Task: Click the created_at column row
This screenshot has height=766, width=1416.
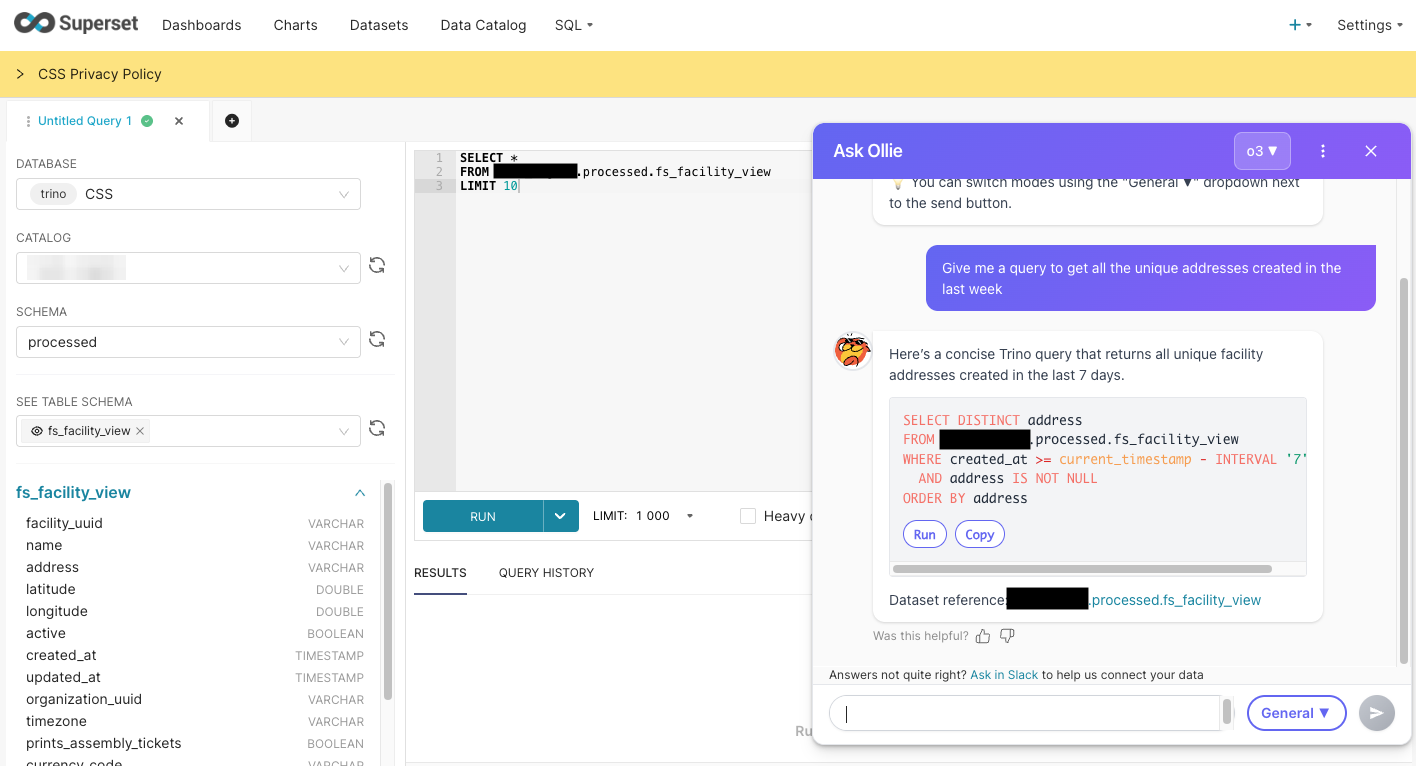Action: click(x=195, y=655)
